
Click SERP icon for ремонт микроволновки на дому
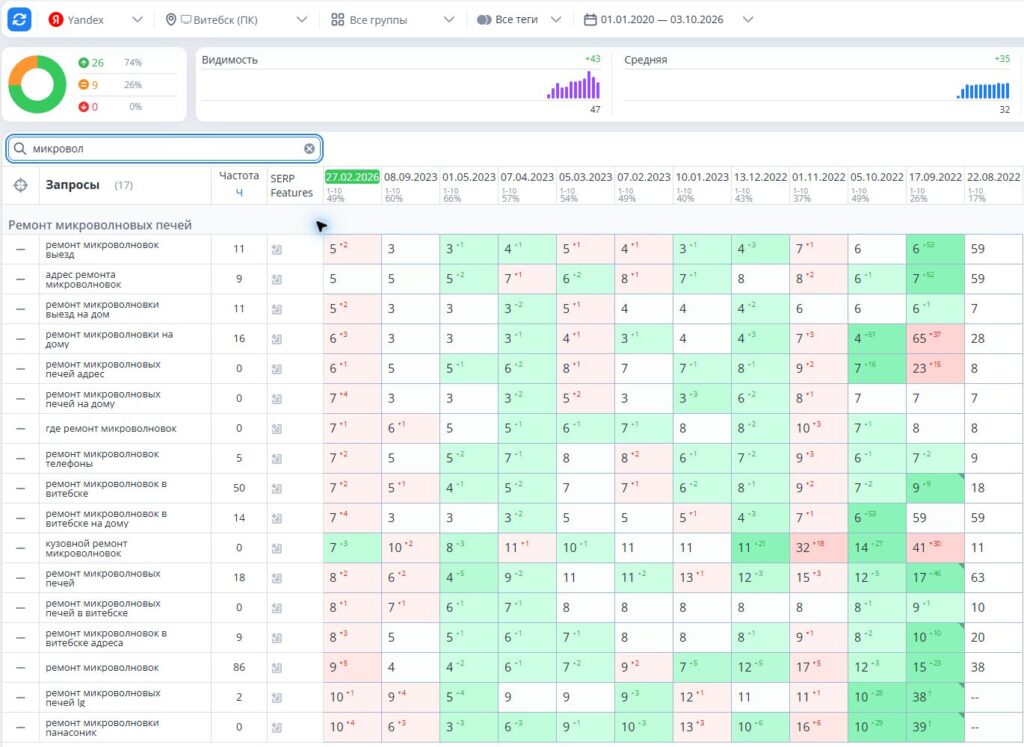[x=277, y=339]
